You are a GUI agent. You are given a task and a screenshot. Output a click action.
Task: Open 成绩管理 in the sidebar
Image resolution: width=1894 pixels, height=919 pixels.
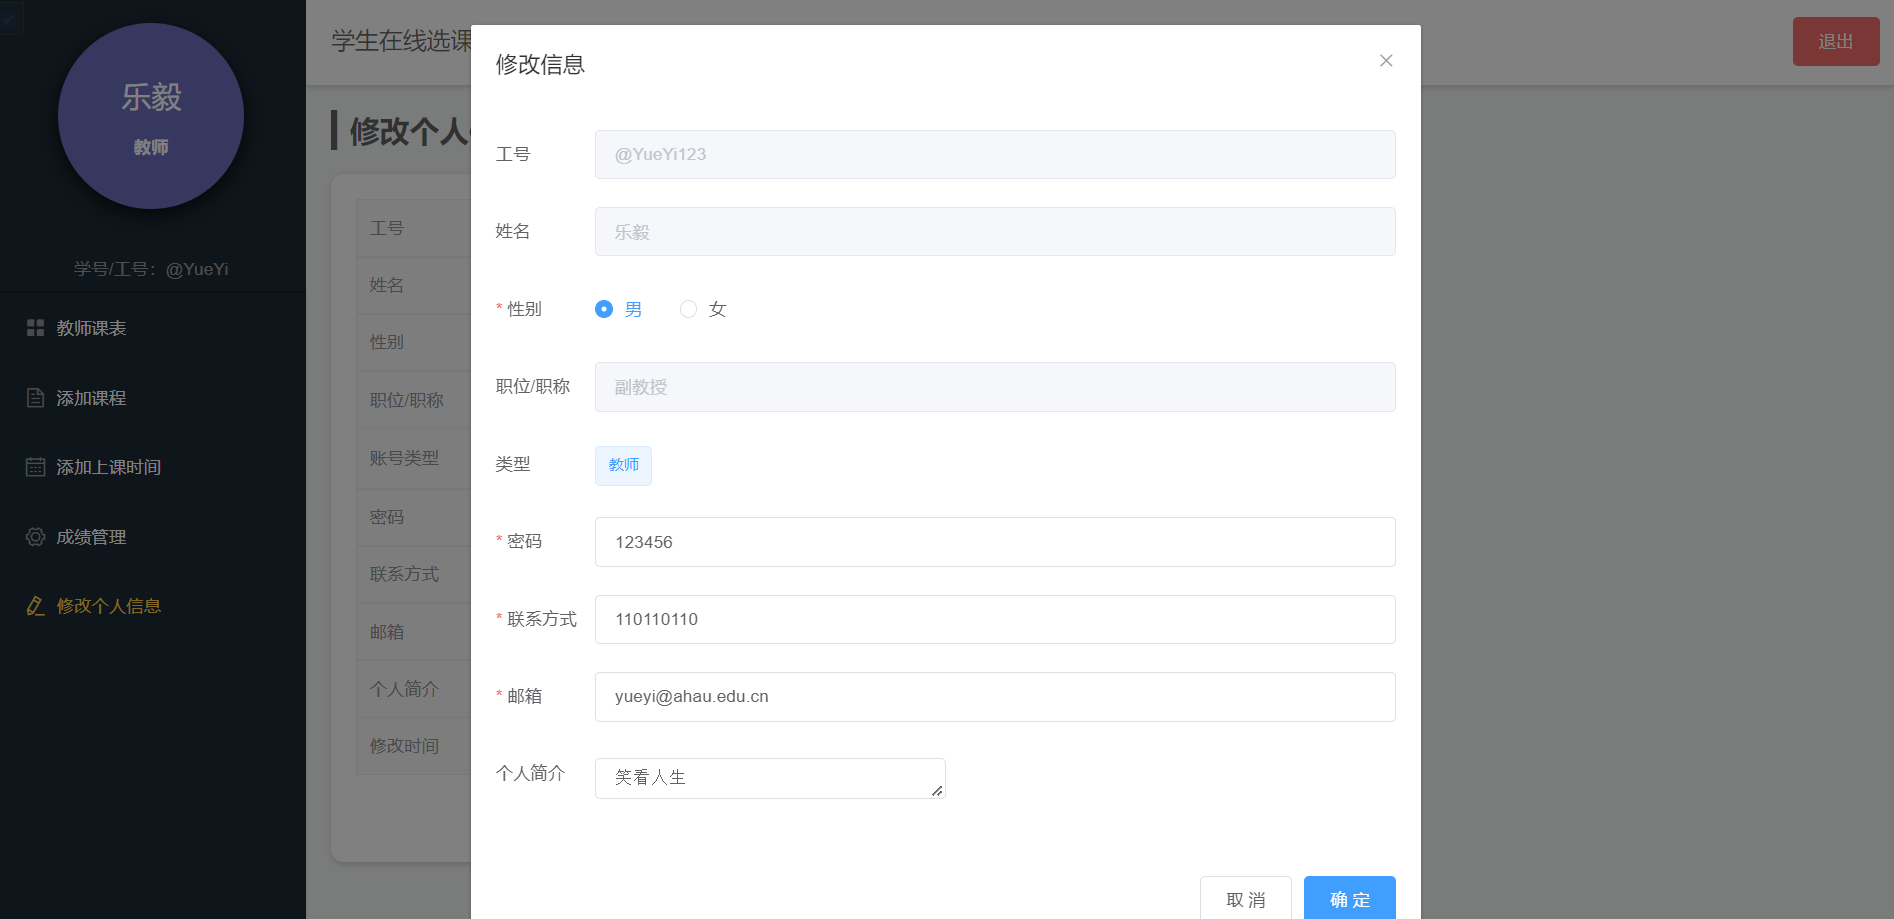[153, 537]
